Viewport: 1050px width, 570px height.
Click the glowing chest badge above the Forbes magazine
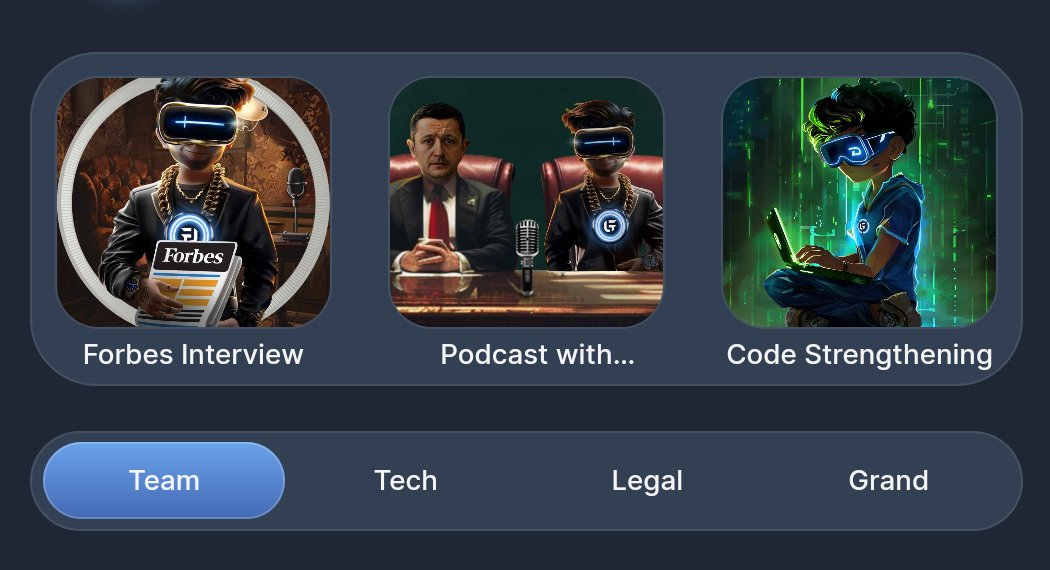(x=188, y=230)
